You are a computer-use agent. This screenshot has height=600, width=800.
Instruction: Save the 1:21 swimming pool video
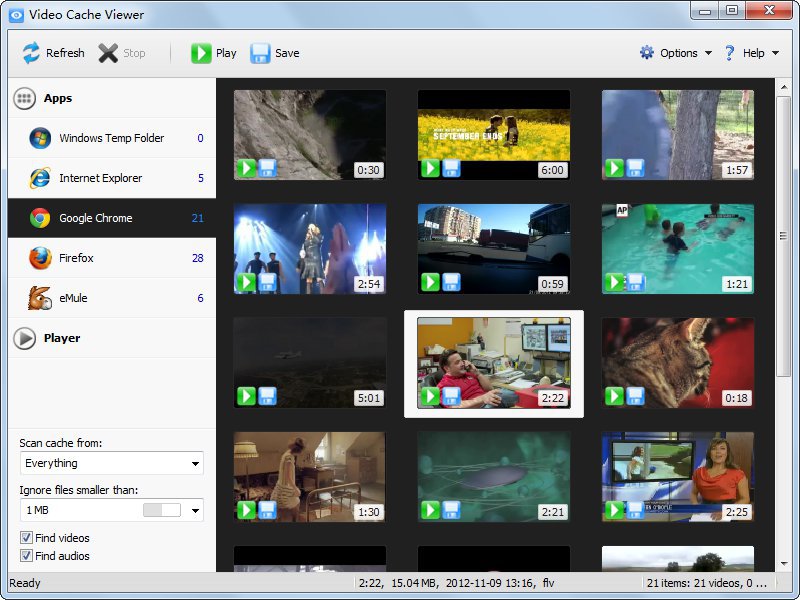click(x=635, y=282)
